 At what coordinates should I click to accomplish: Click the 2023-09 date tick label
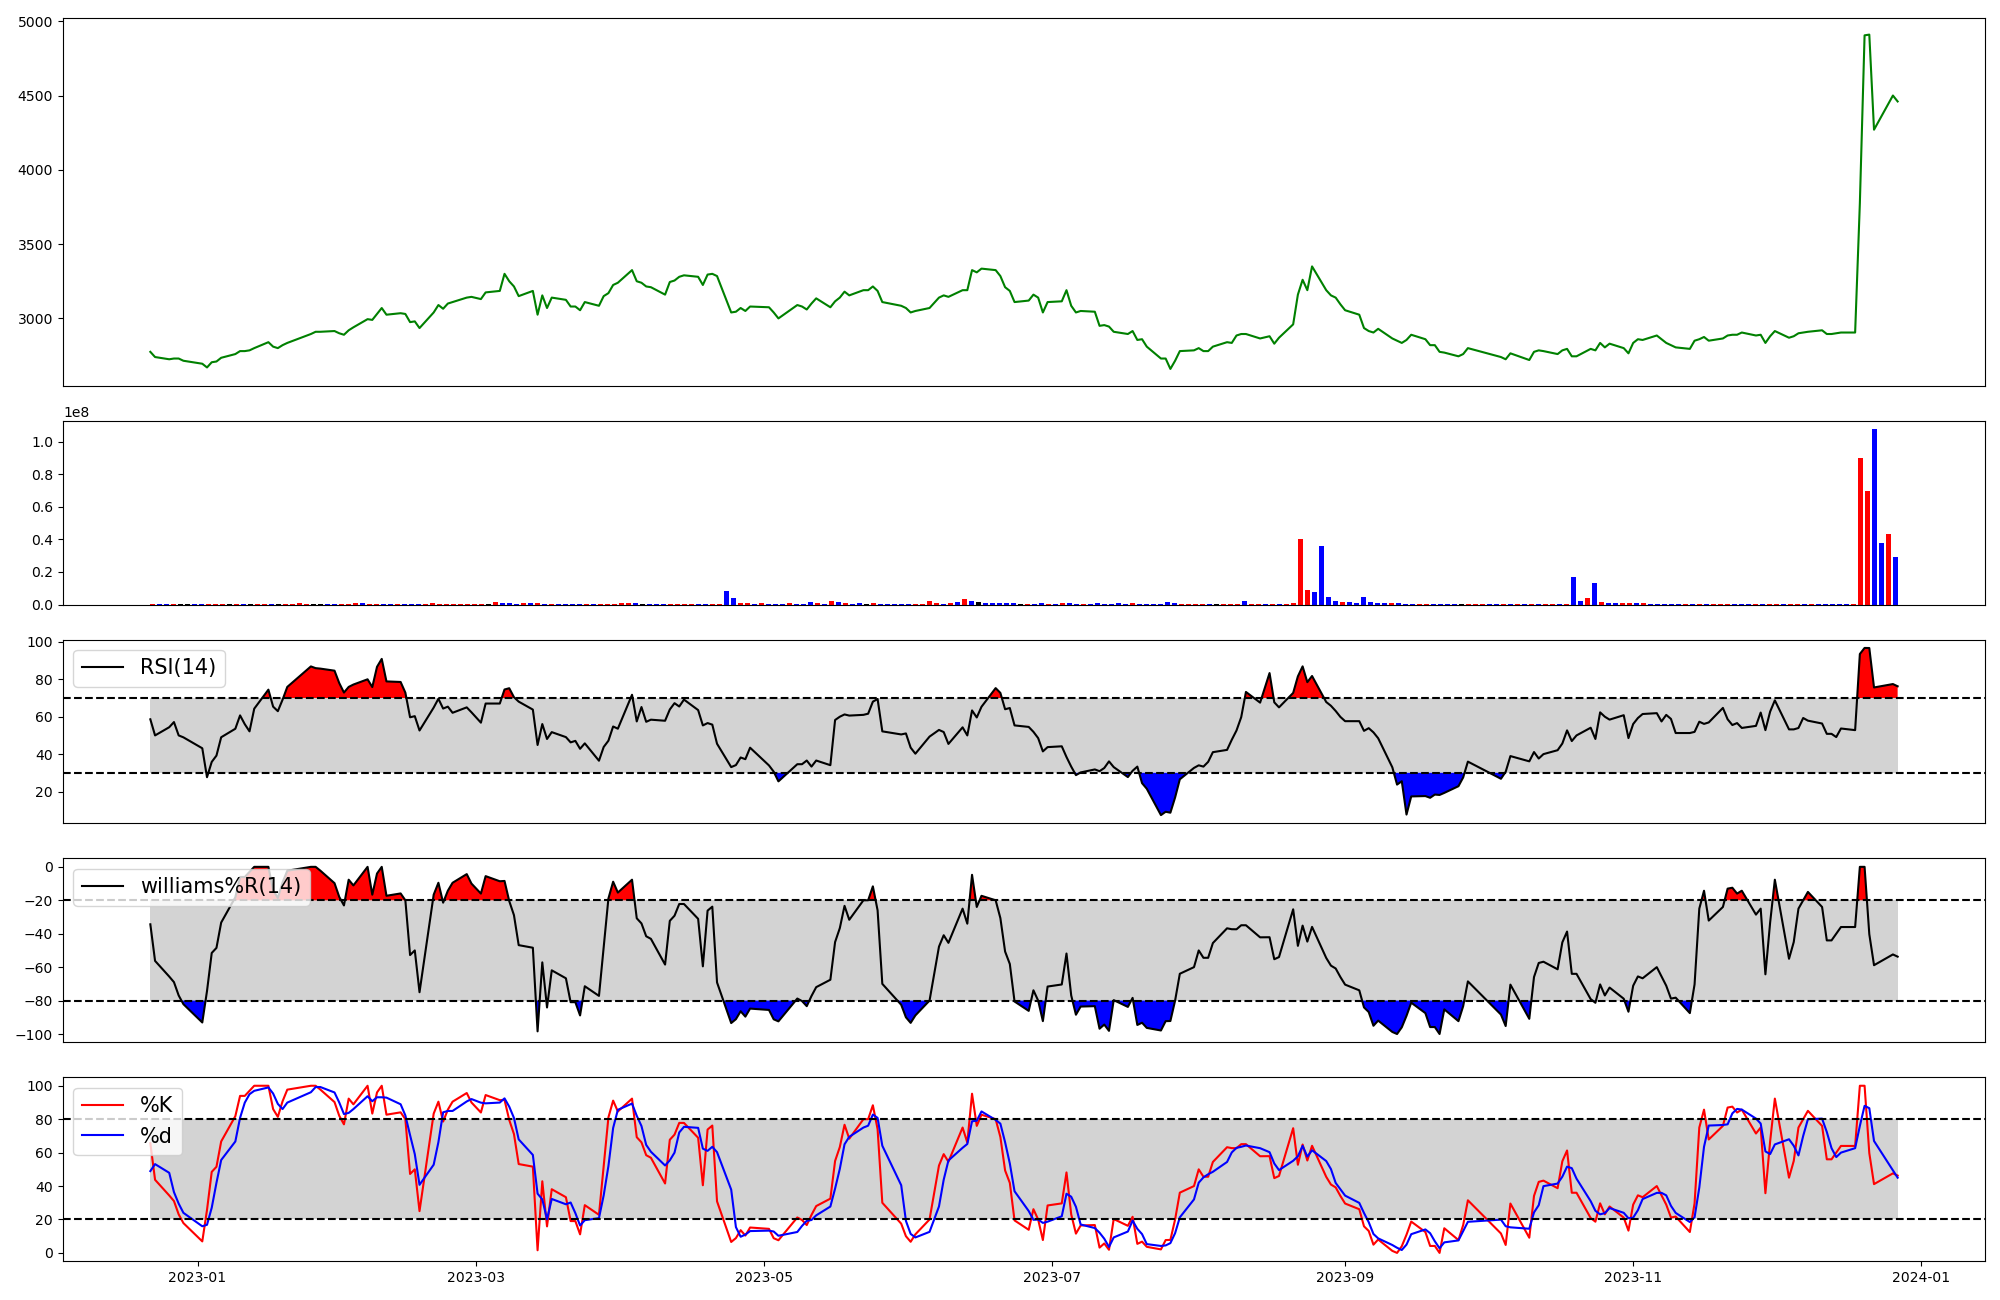tap(1344, 1277)
